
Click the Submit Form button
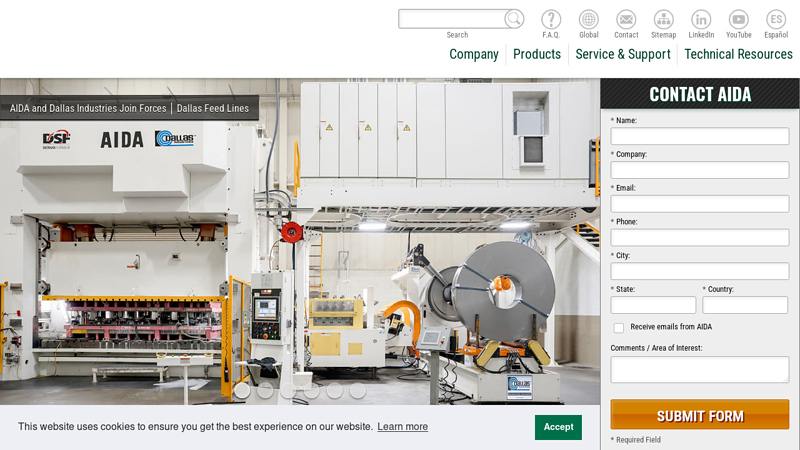[x=700, y=415]
